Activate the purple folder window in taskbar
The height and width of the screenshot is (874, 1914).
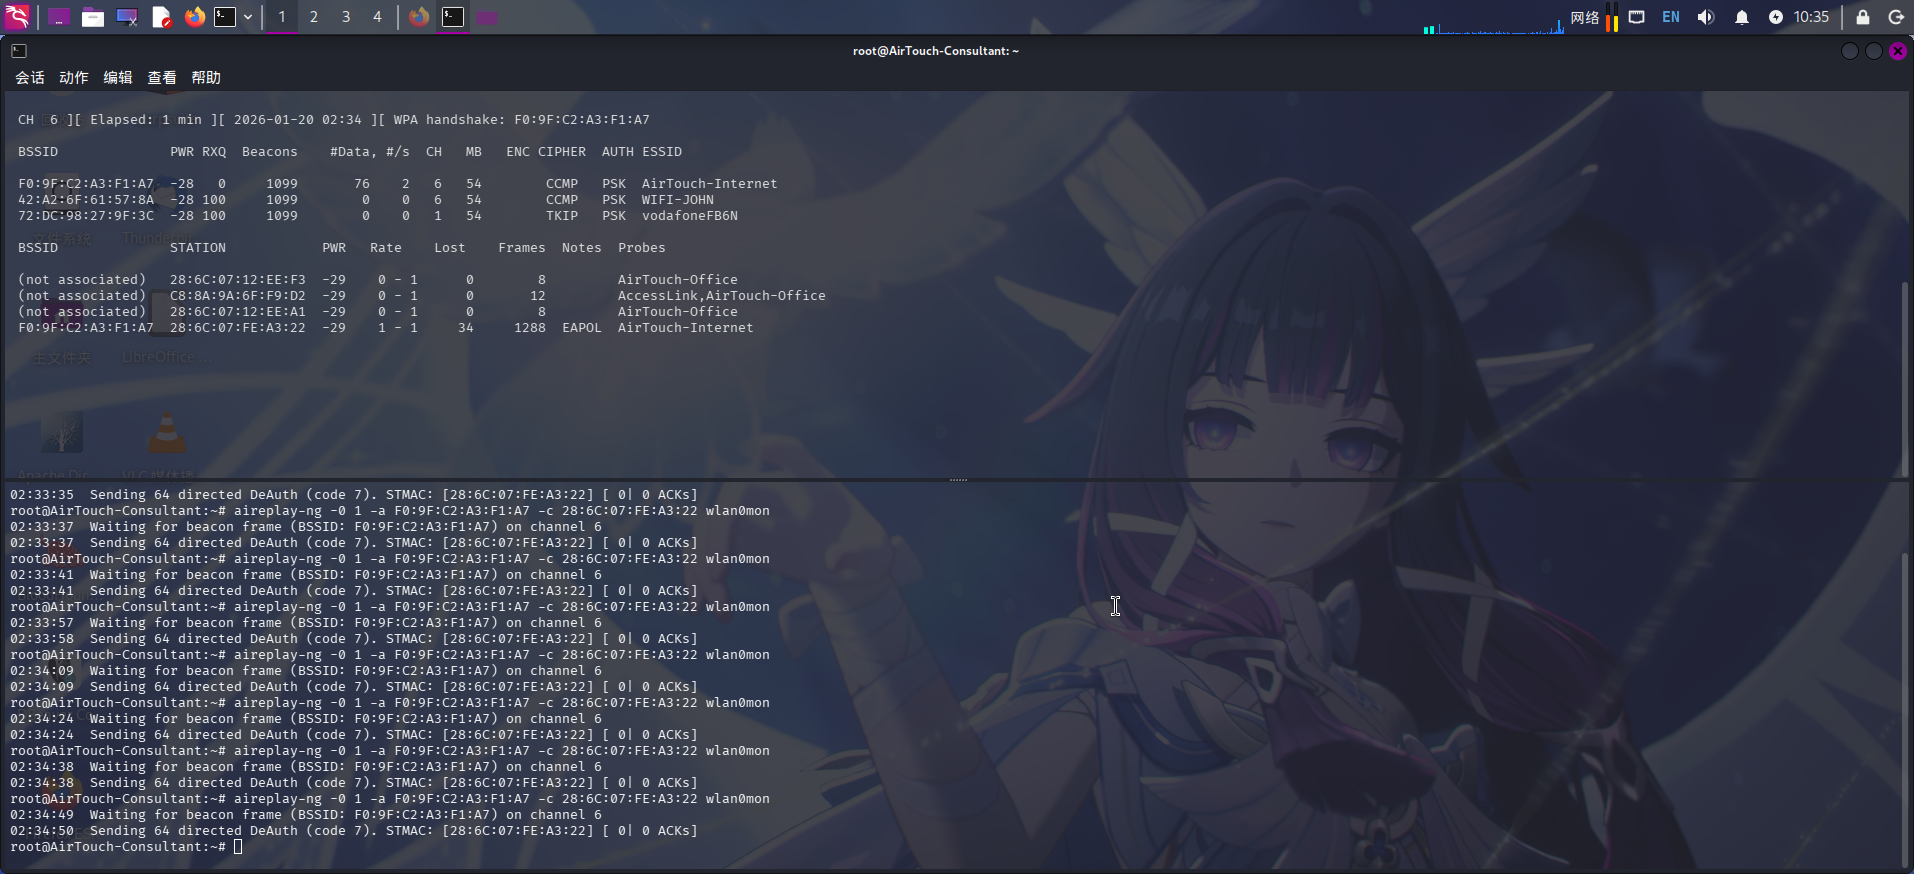pyautogui.click(x=487, y=17)
